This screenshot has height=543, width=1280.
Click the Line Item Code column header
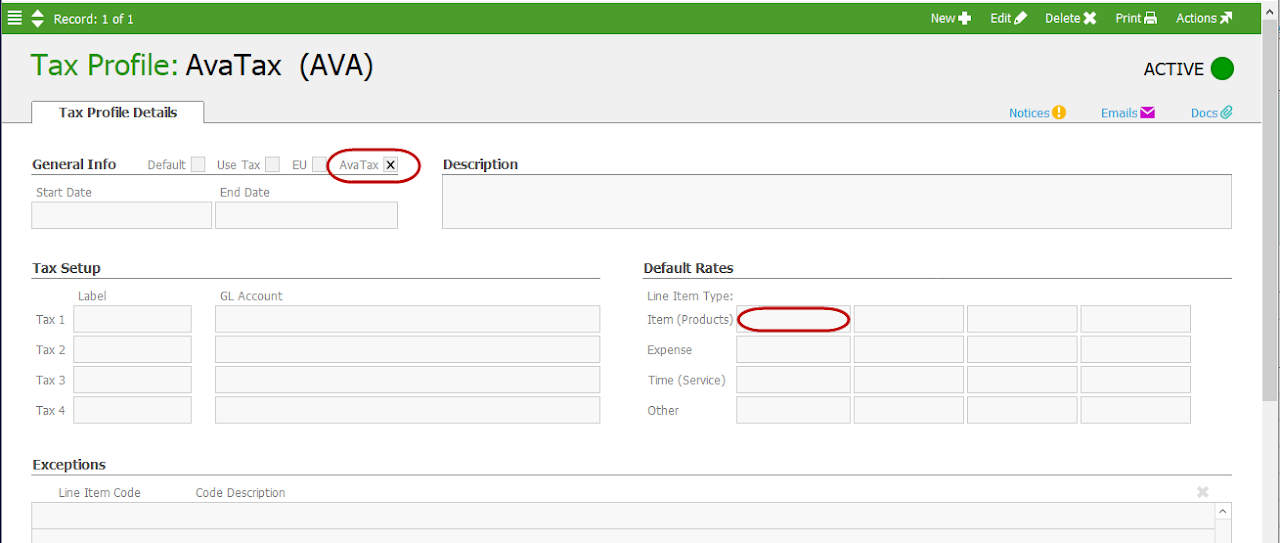point(99,493)
